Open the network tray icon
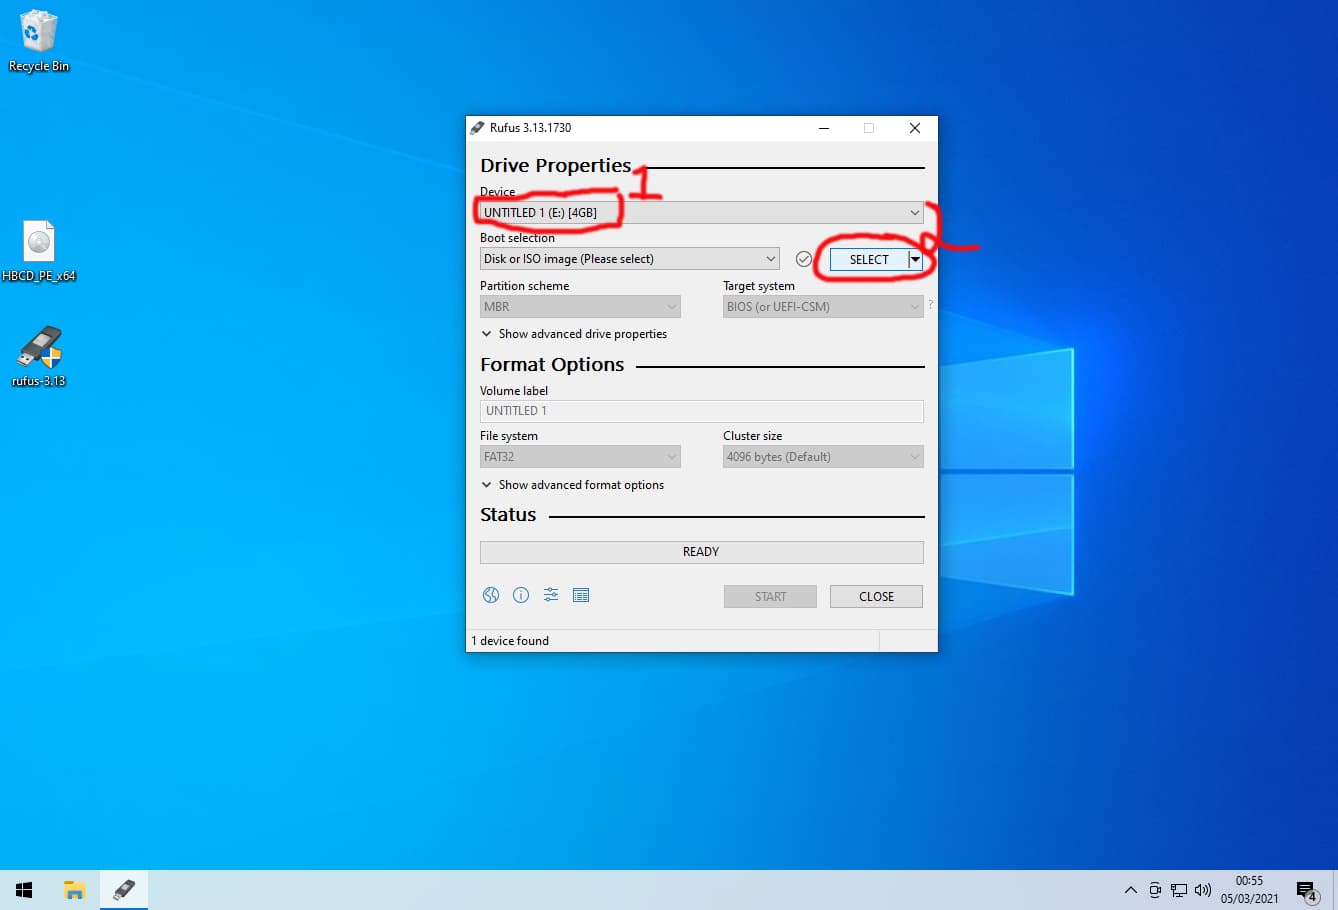This screenshot has width=1338, height=910. click(x=1179, y=890)
